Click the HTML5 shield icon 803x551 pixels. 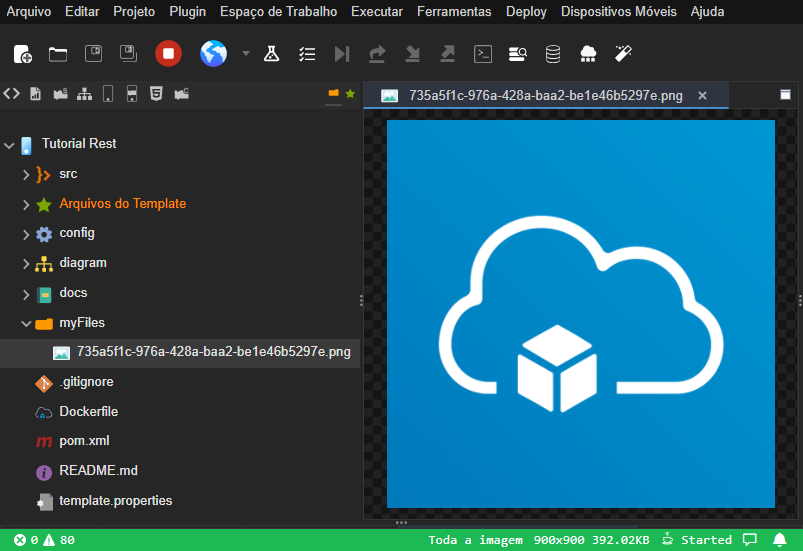[x=156, y=94]
